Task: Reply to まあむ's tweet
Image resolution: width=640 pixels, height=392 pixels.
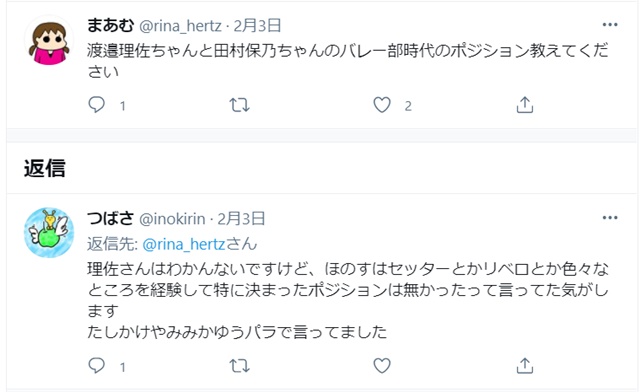Action: coord(97,105)
